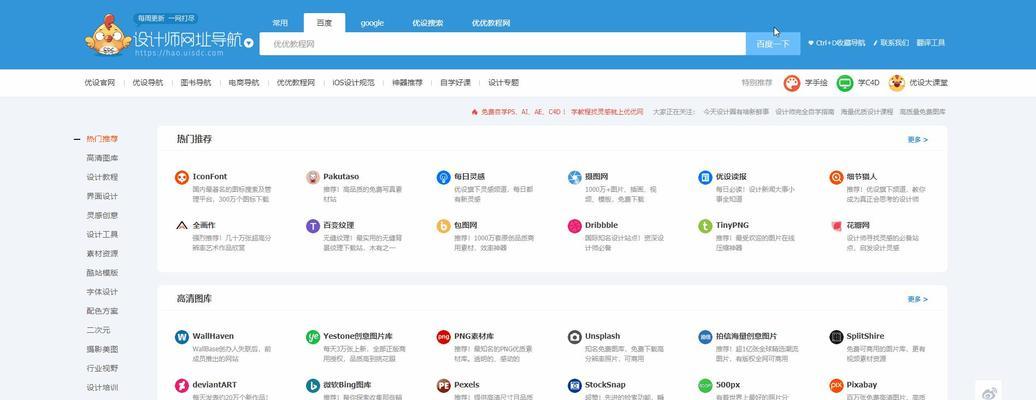1036x400 pixels.
Task: Select 灵感创意 in the left sidebar
Action: click(x=102, y=216)
